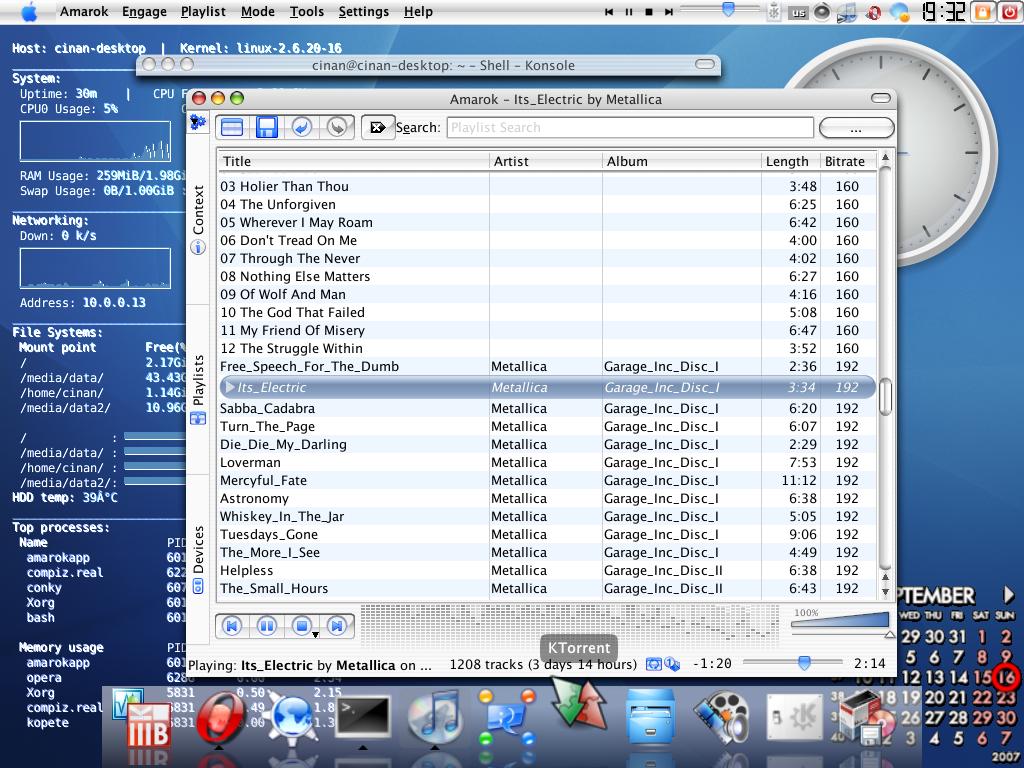Launch Opera from the dock
This screenshot has width=1024, height=768.
[x=221, y=718]
